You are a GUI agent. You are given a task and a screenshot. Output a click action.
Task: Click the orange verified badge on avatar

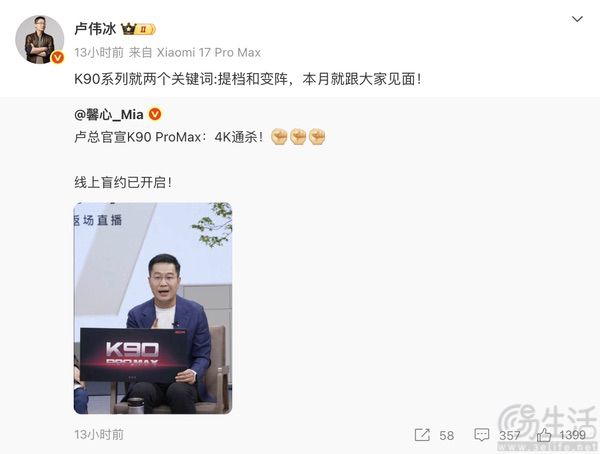57,58
